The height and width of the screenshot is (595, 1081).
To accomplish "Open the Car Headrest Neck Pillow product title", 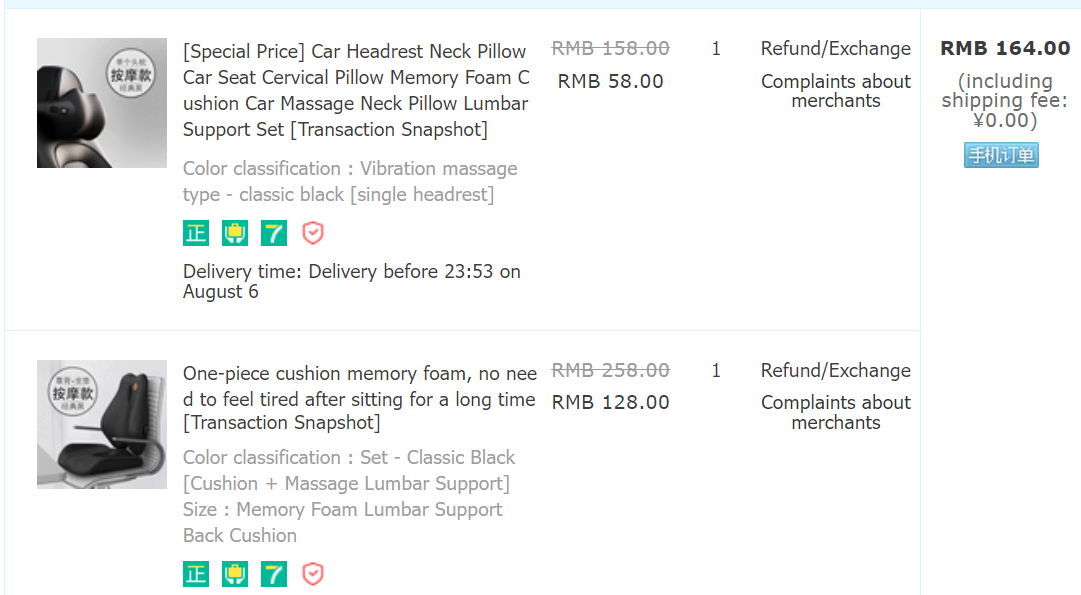I will (356, 90).
